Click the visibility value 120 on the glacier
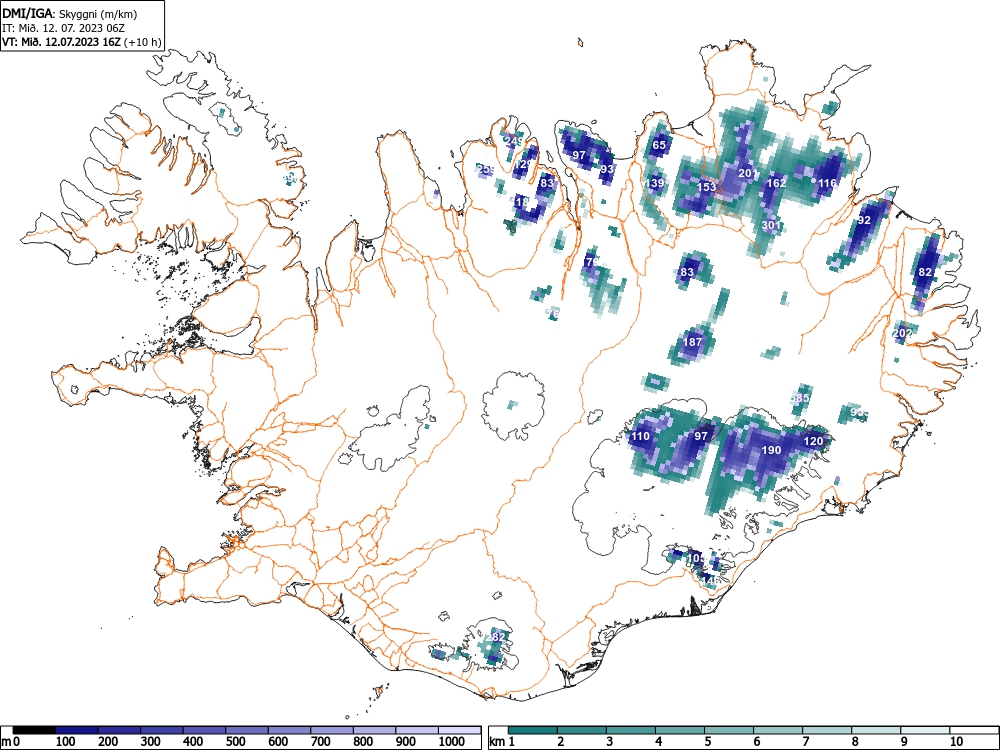 click(x=813, y=441)
